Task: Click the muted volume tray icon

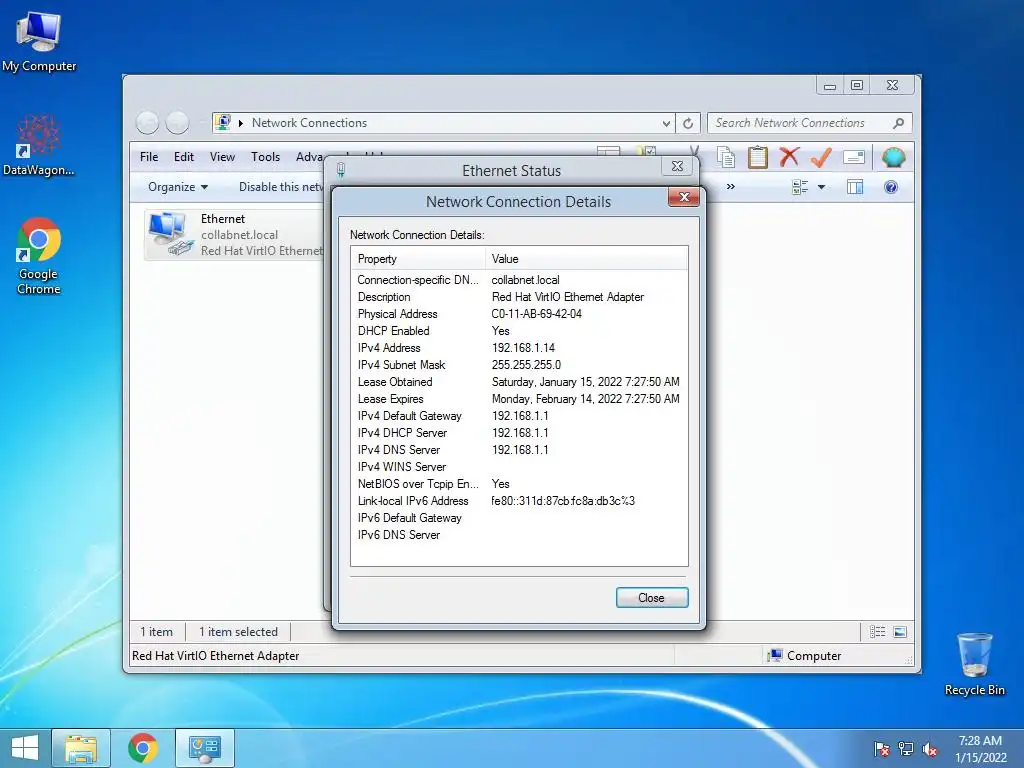Action: tap(929, 749)
